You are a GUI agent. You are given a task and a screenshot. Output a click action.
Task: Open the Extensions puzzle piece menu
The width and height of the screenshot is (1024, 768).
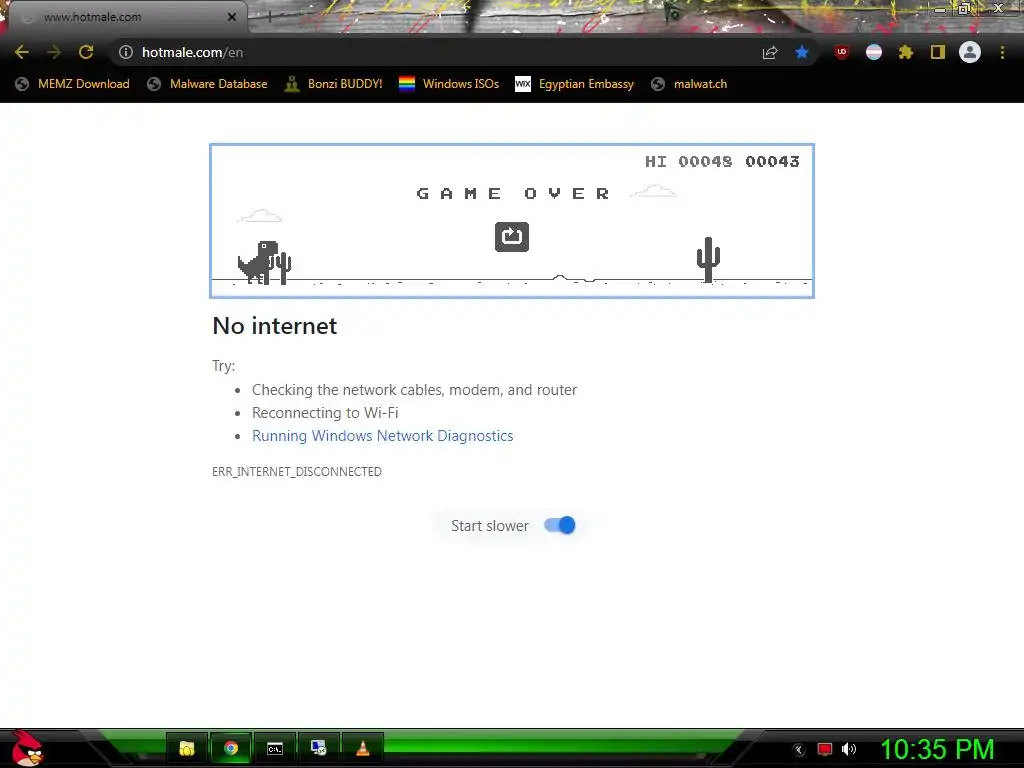click(x=906, y=52)
